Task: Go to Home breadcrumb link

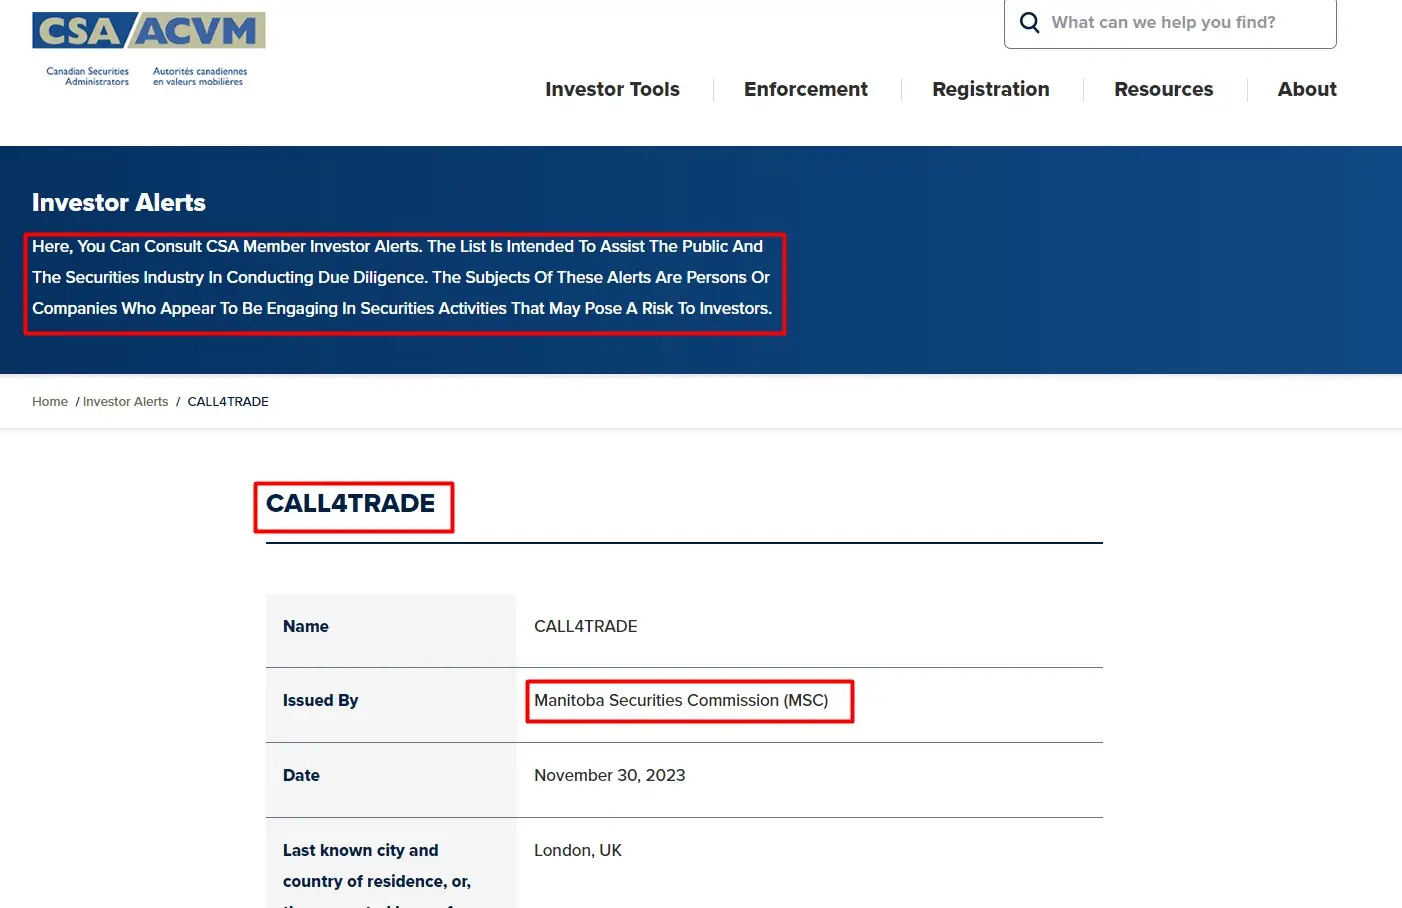Action: pyautogui.click(x=50, y=401)
